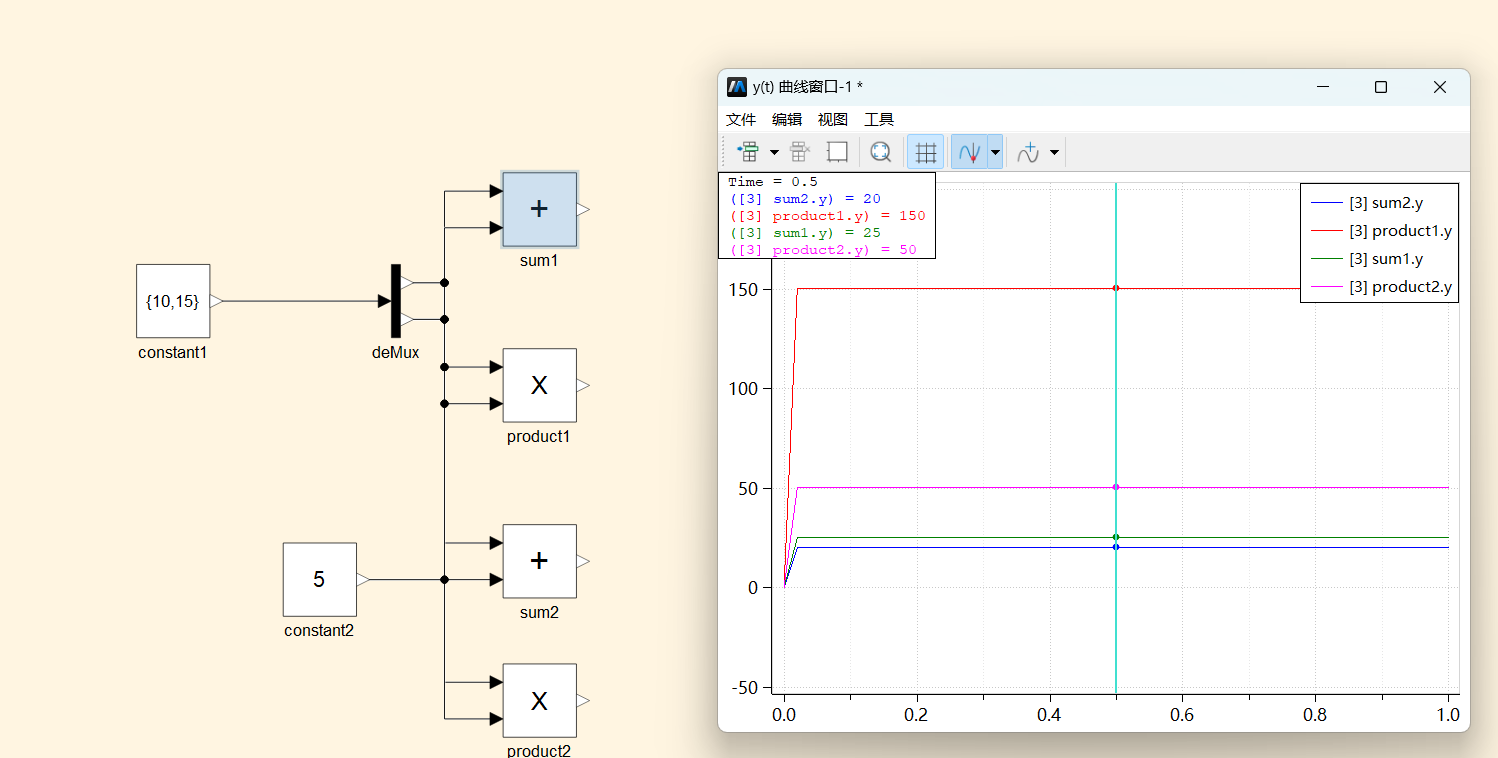This screenshot has width=1498, height=758.
Task: Click the sum2 output port triangle
Action: click(584, 561)
